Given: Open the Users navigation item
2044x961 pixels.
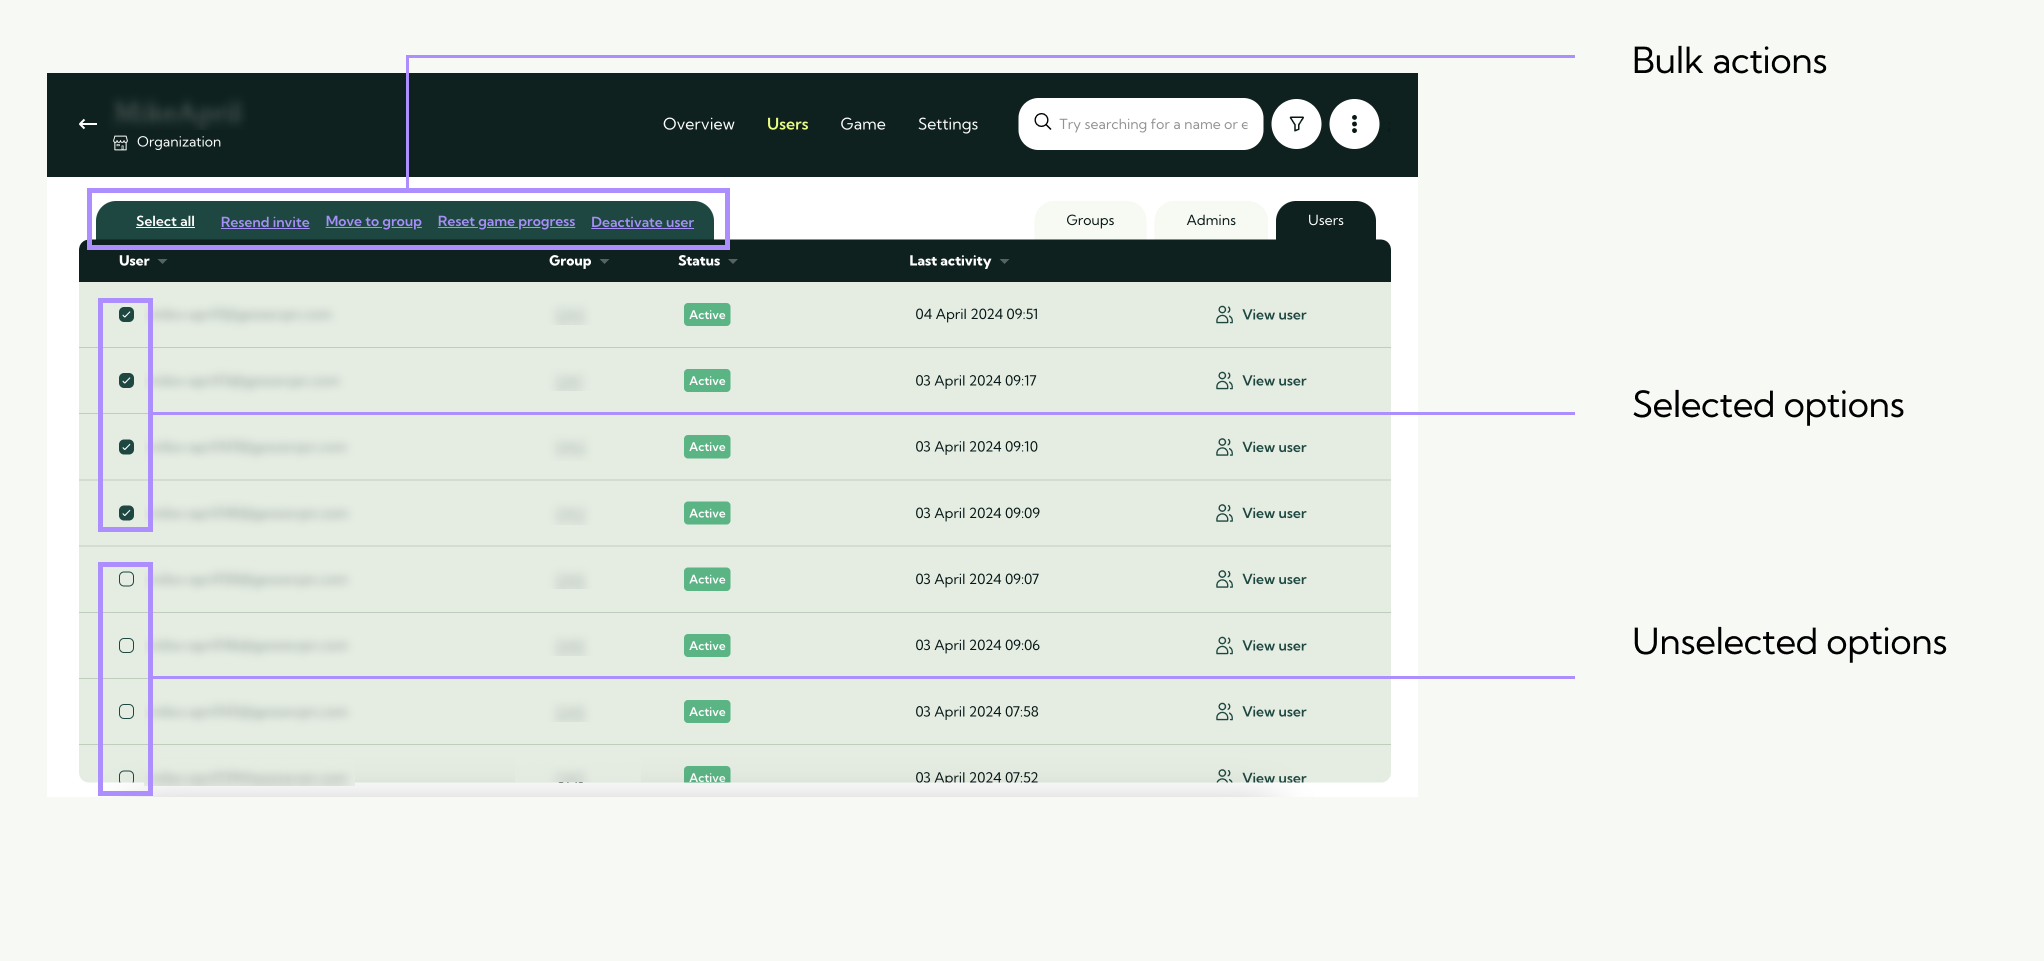Looking at the screenshot, I should click(x=787, y=124).
